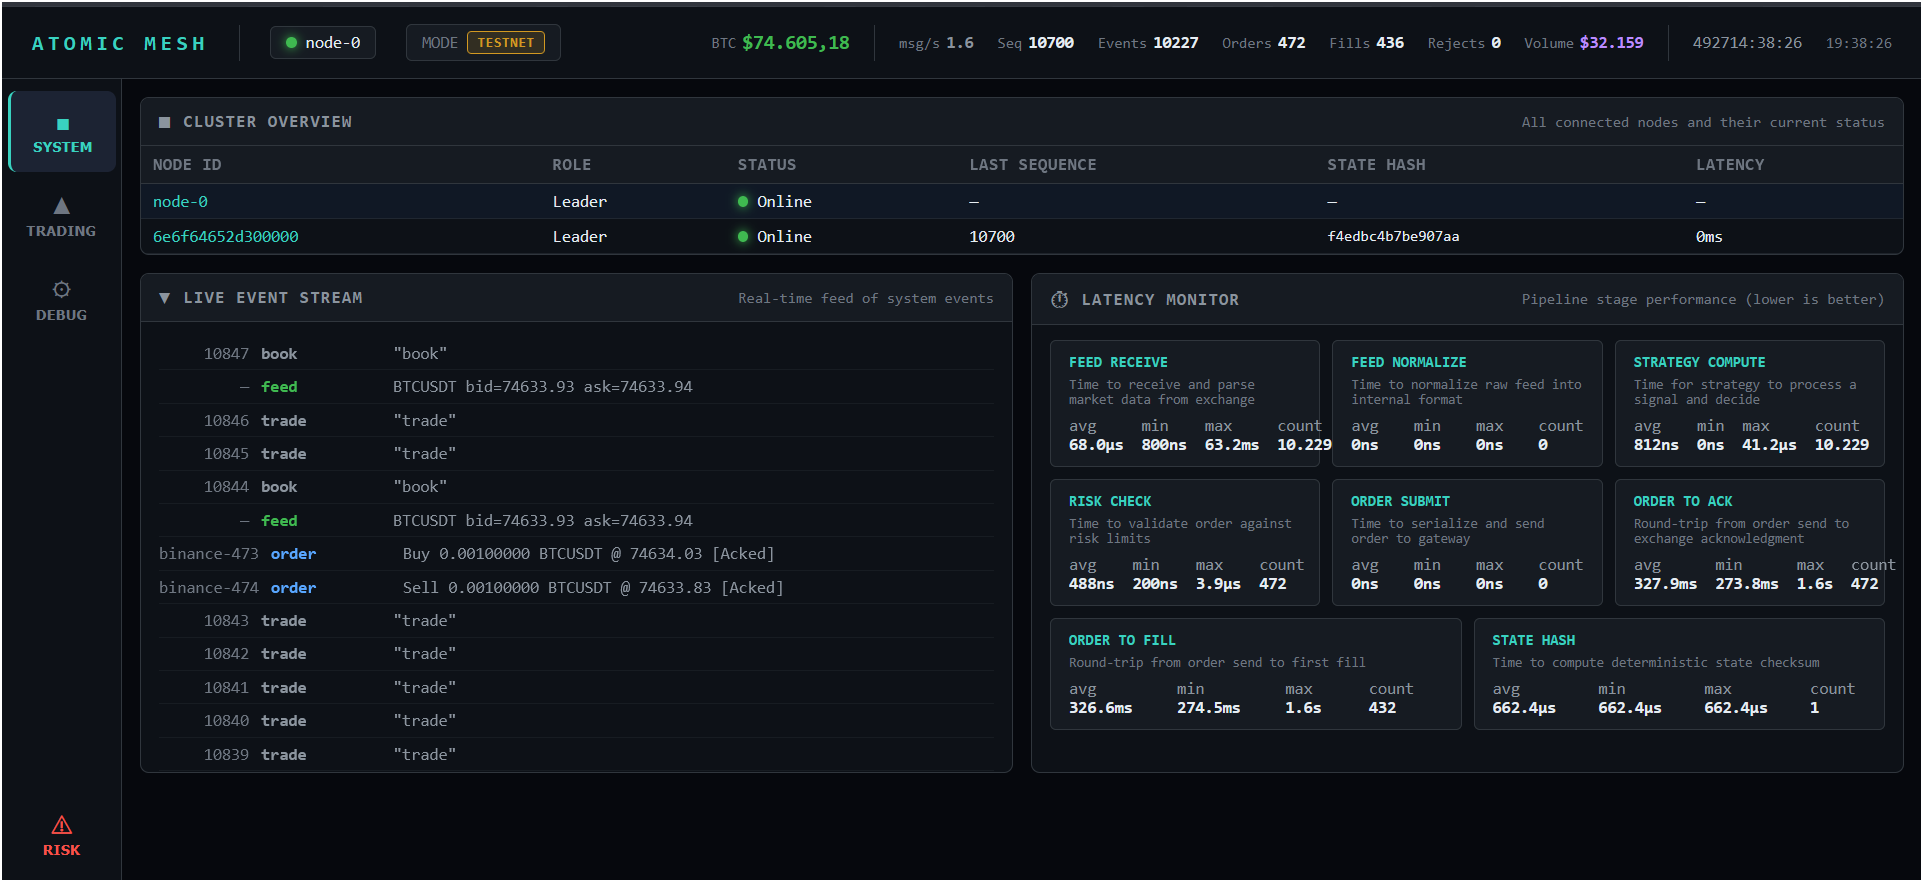Click the BTC price $74.605,18

tap(796, 43)
